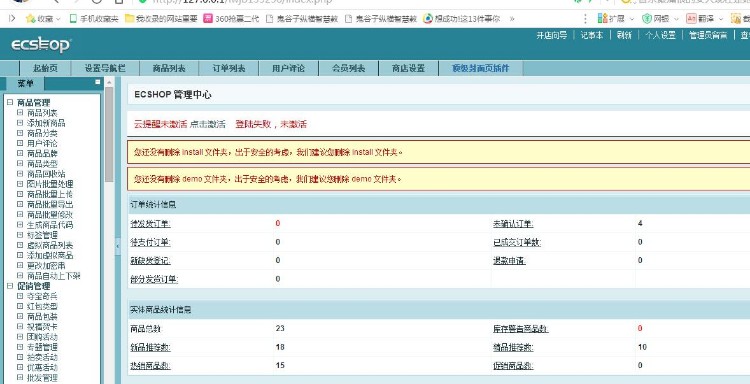Open 图片批量处理 in the sidebar tree
This screenshot has width=750, height=384.
pyautogui.click(x=50, y=184)
